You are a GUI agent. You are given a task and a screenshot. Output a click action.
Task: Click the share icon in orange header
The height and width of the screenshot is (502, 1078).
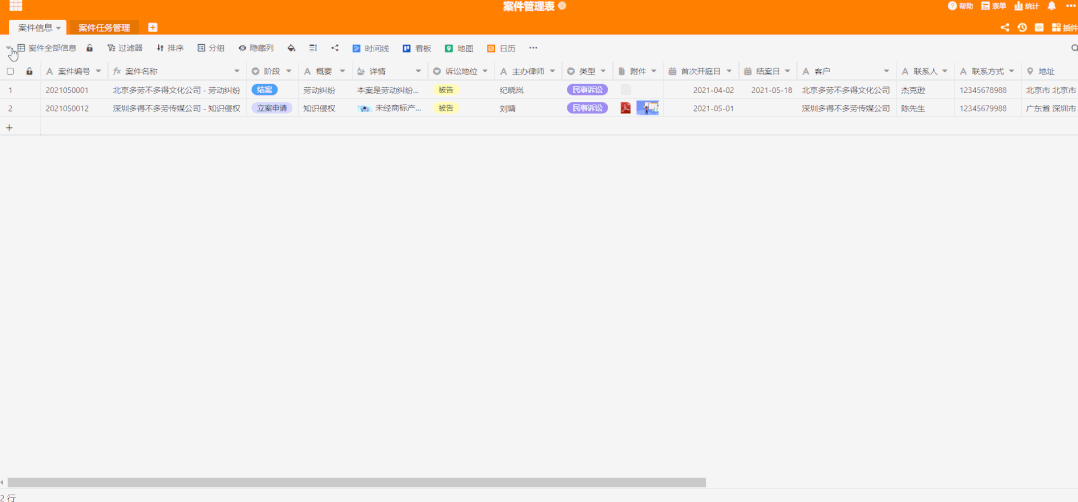click(1005, 28)
